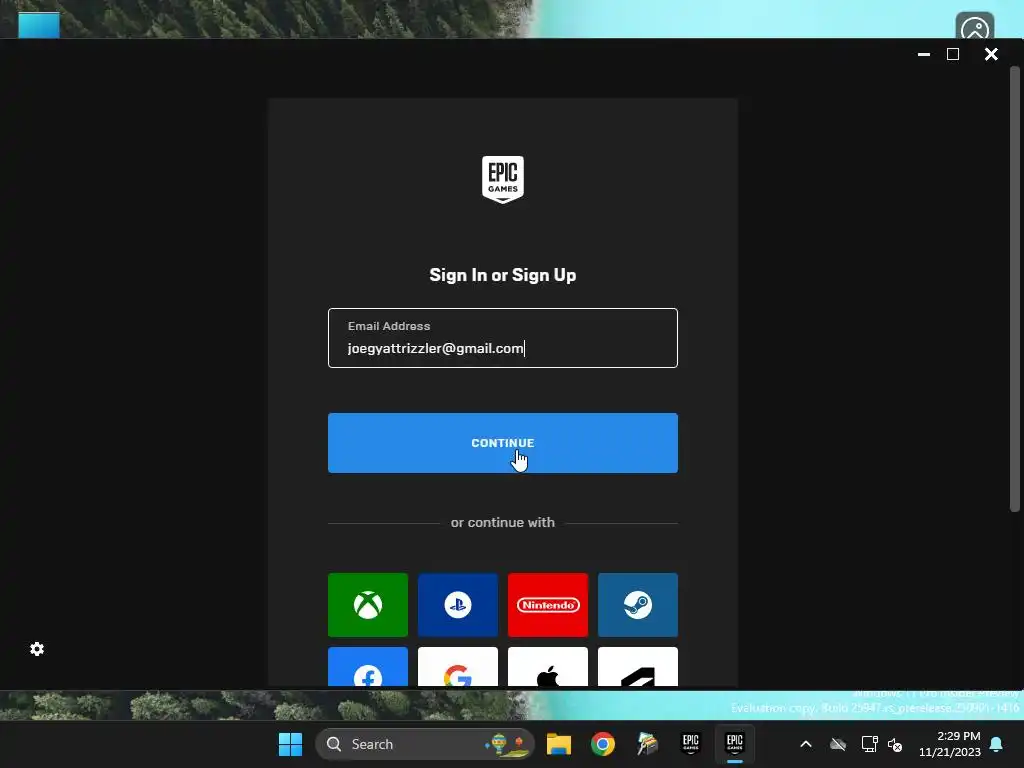Open clock and date flyout

tap(950, 744)
